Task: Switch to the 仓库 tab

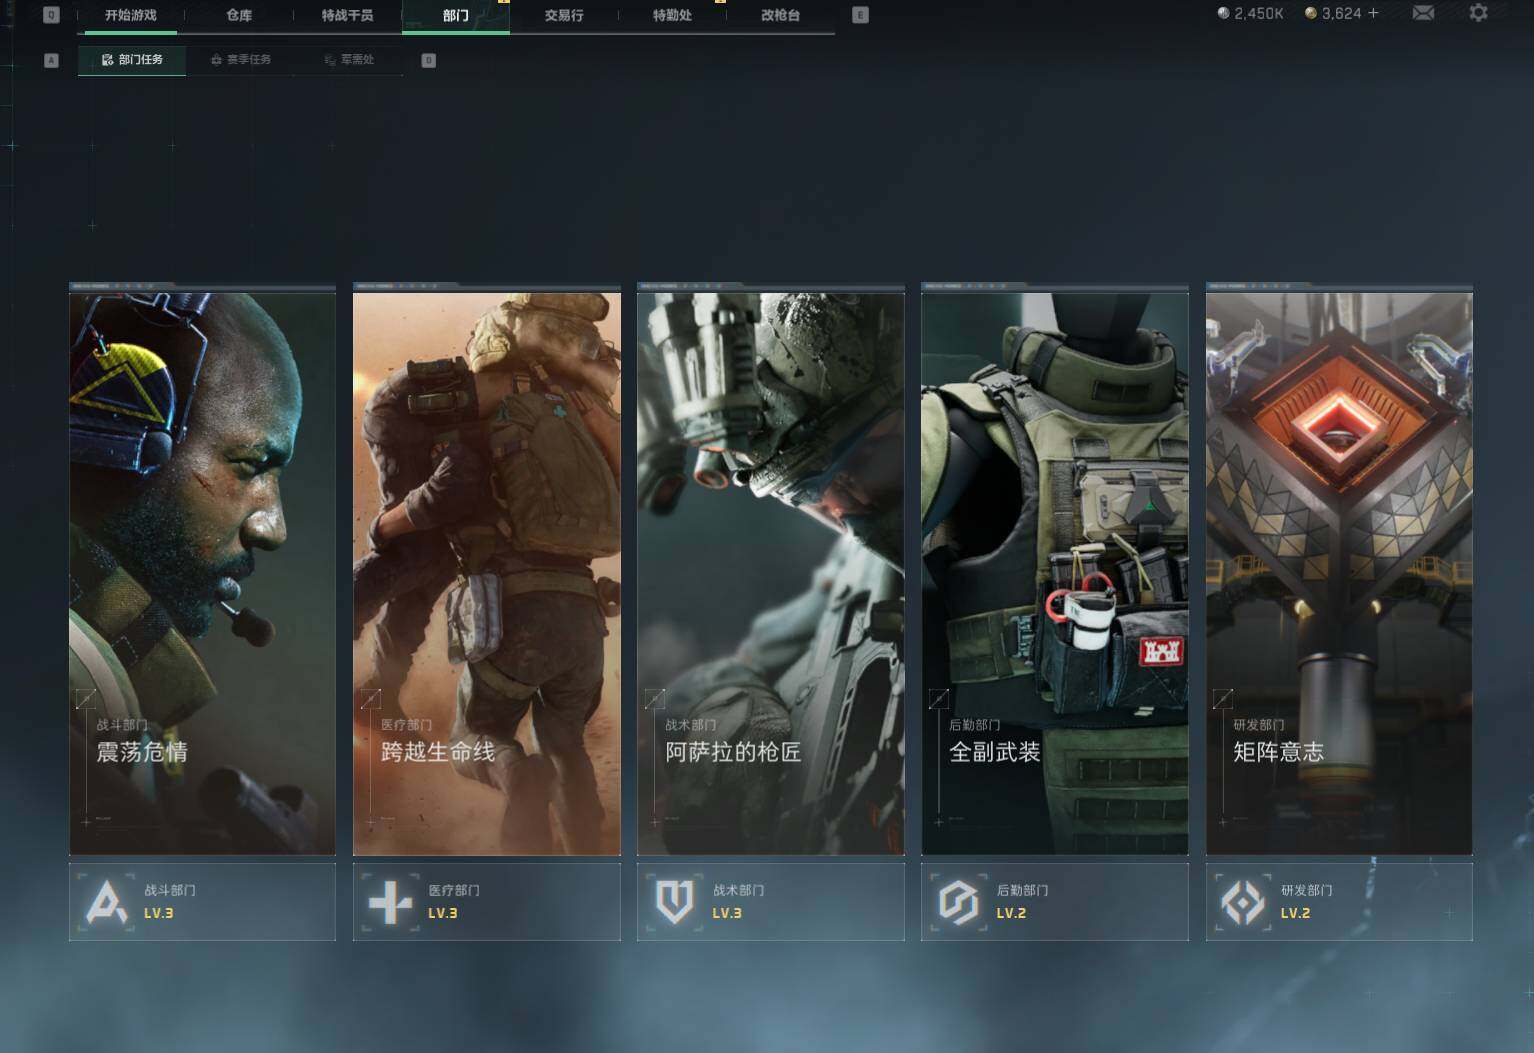Action: click(x=239, y=16)
